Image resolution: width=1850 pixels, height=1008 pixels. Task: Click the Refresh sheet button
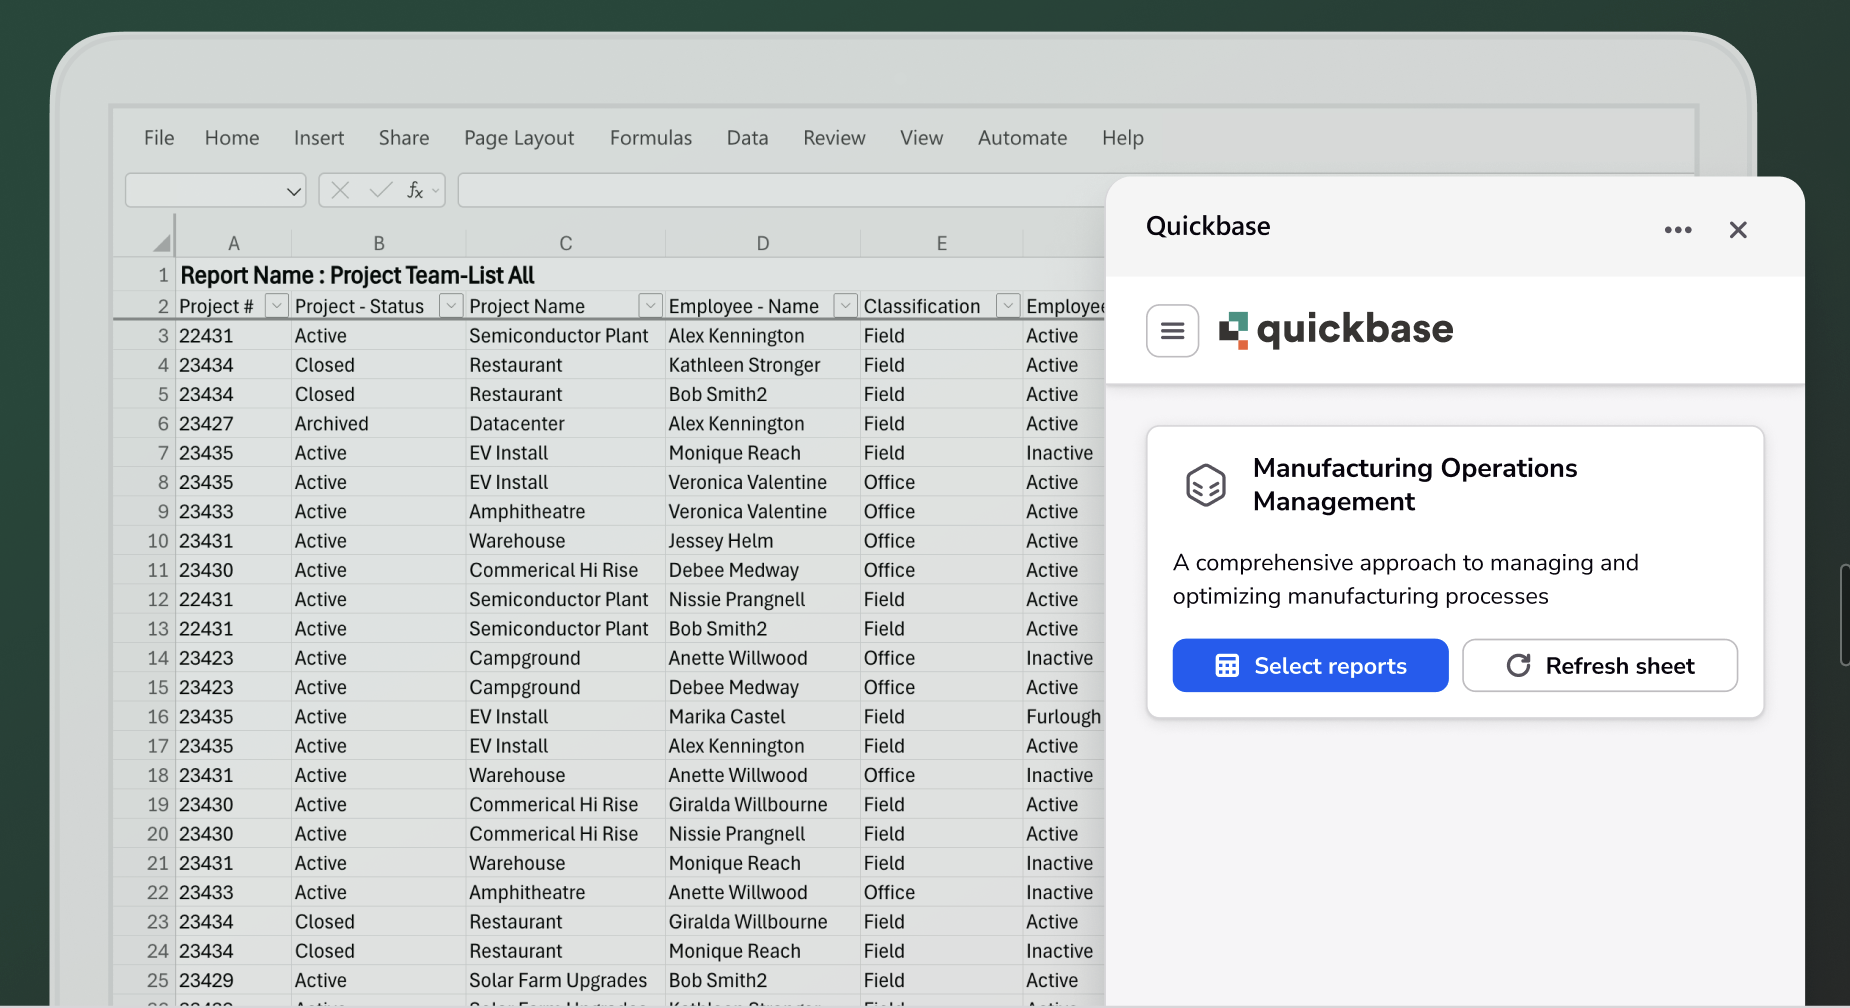(1600, 665)
